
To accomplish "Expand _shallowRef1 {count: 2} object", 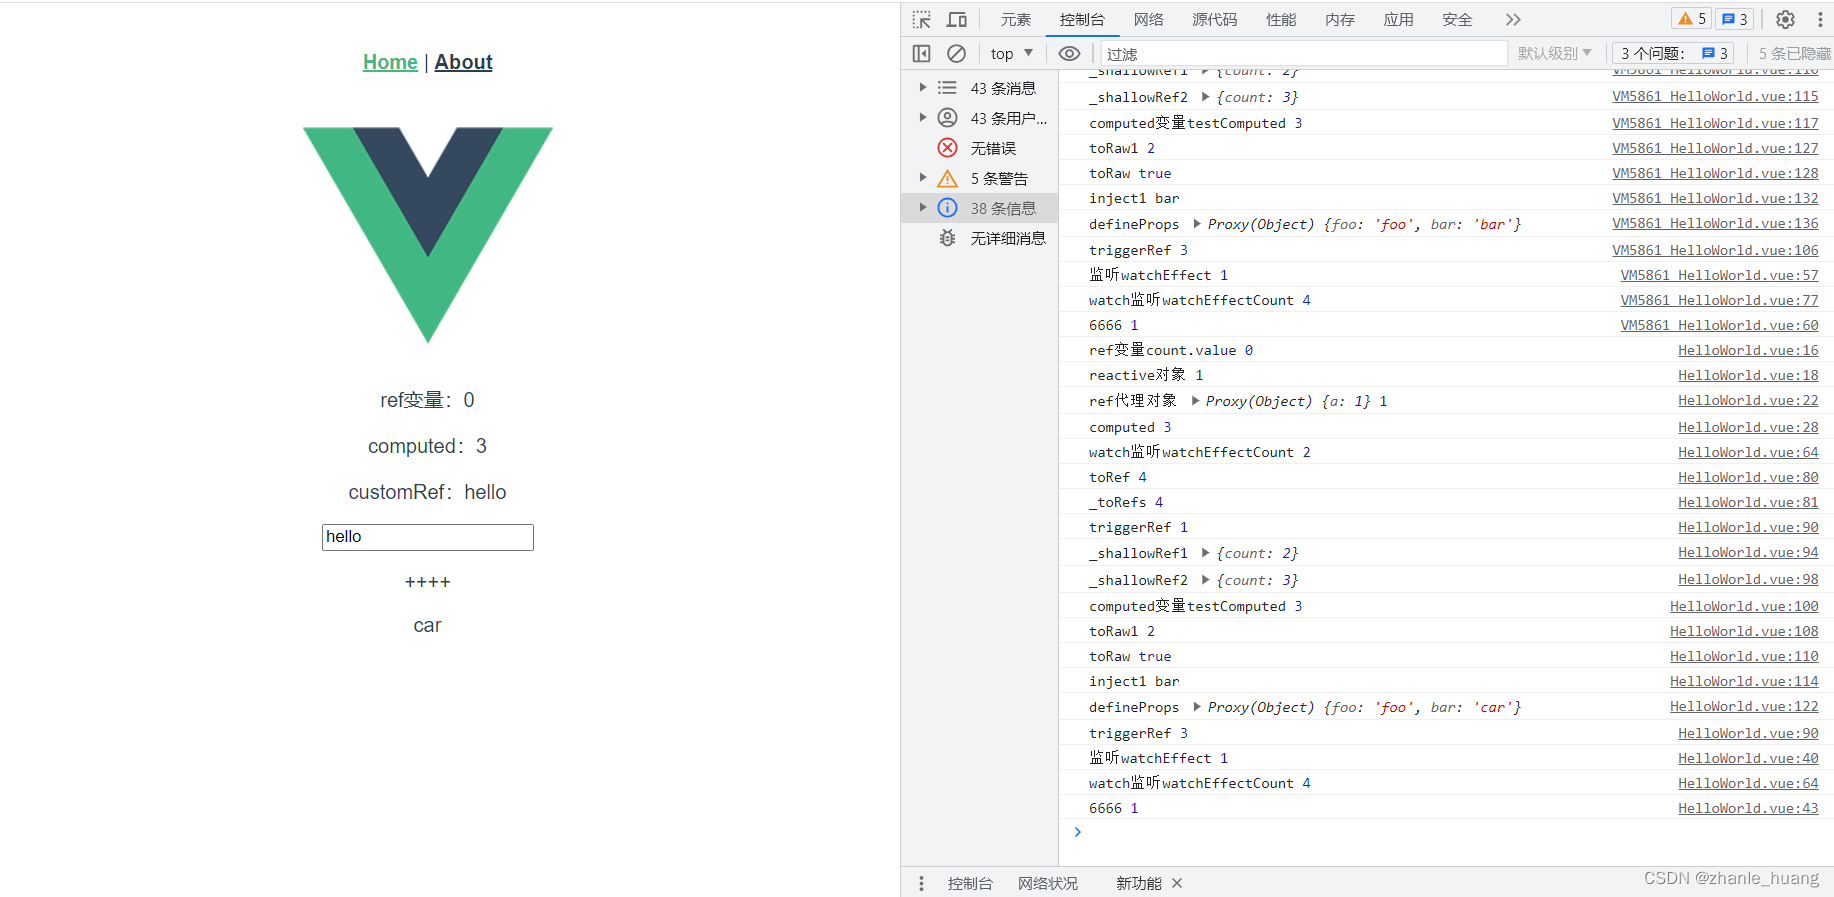I will point(1205,553).
